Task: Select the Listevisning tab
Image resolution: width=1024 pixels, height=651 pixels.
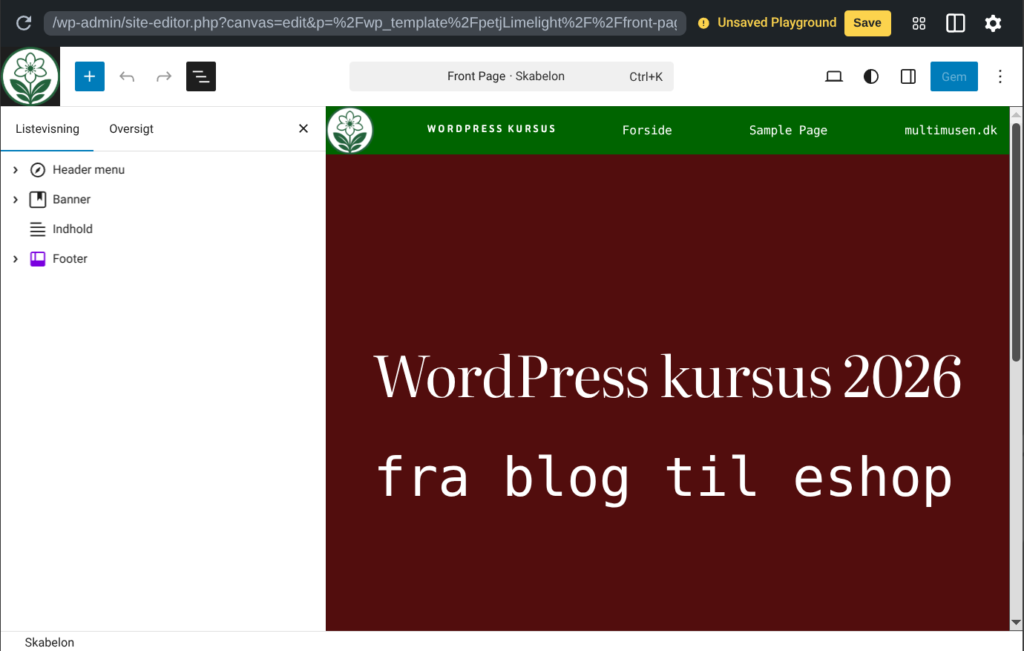Action: coord(47,129)
